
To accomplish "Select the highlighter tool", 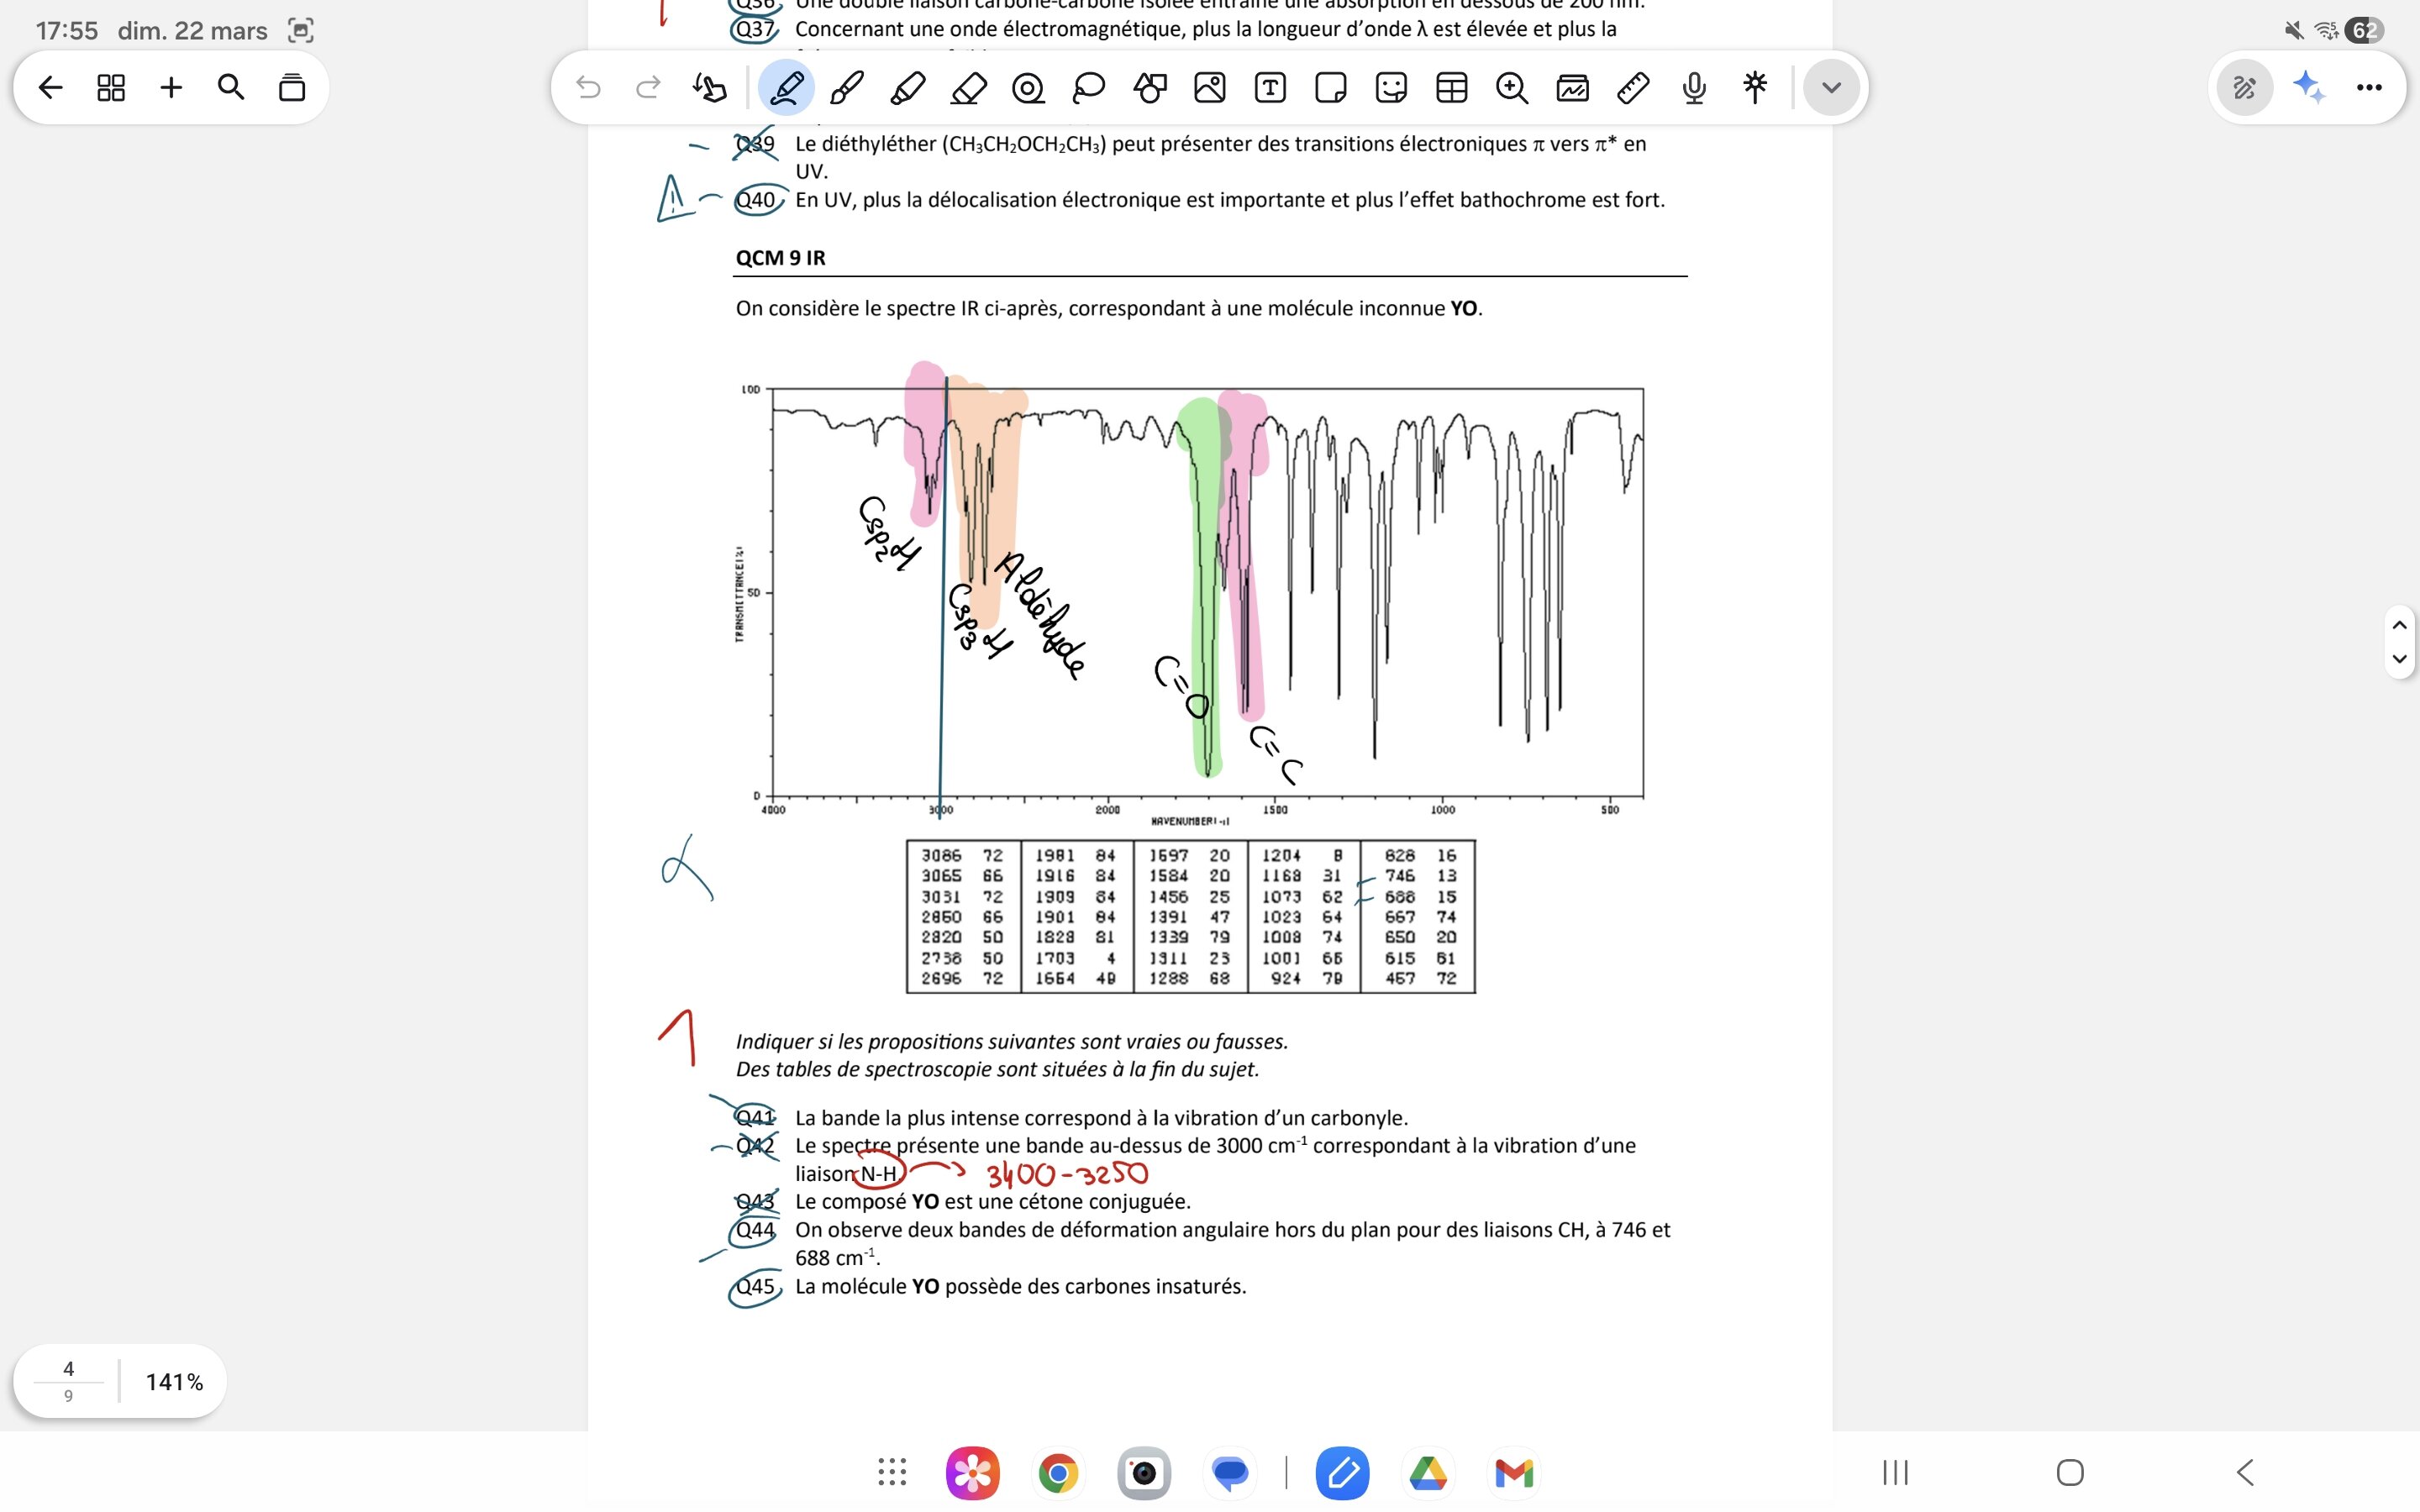I will coord(907,88).
